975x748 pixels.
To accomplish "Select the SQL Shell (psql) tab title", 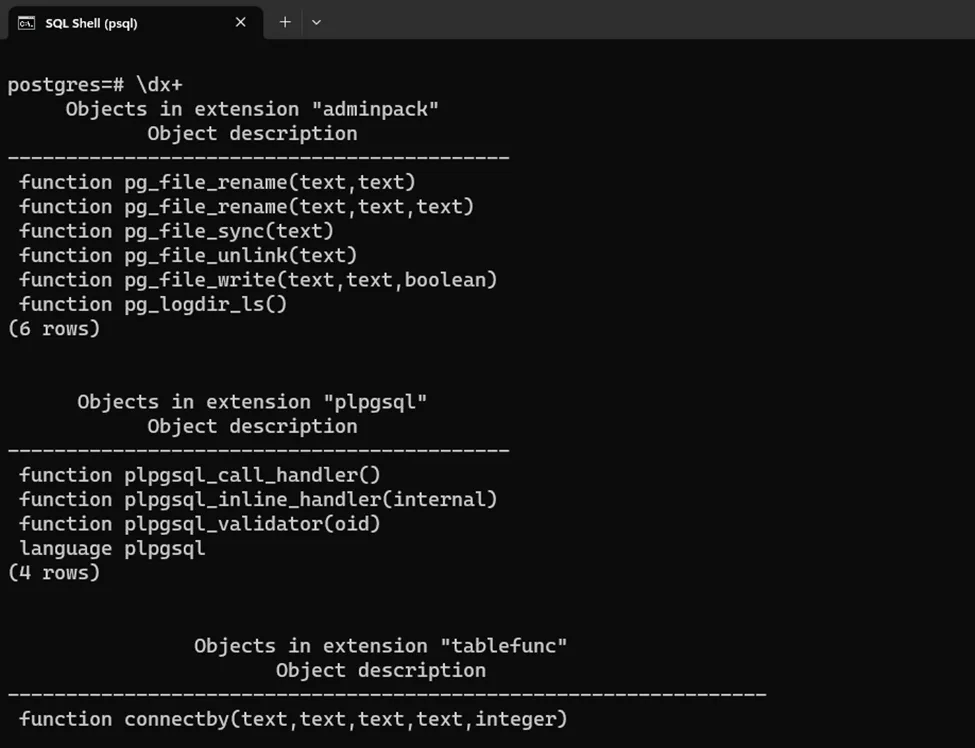I will pyautogui.click(x=91, y=23).
